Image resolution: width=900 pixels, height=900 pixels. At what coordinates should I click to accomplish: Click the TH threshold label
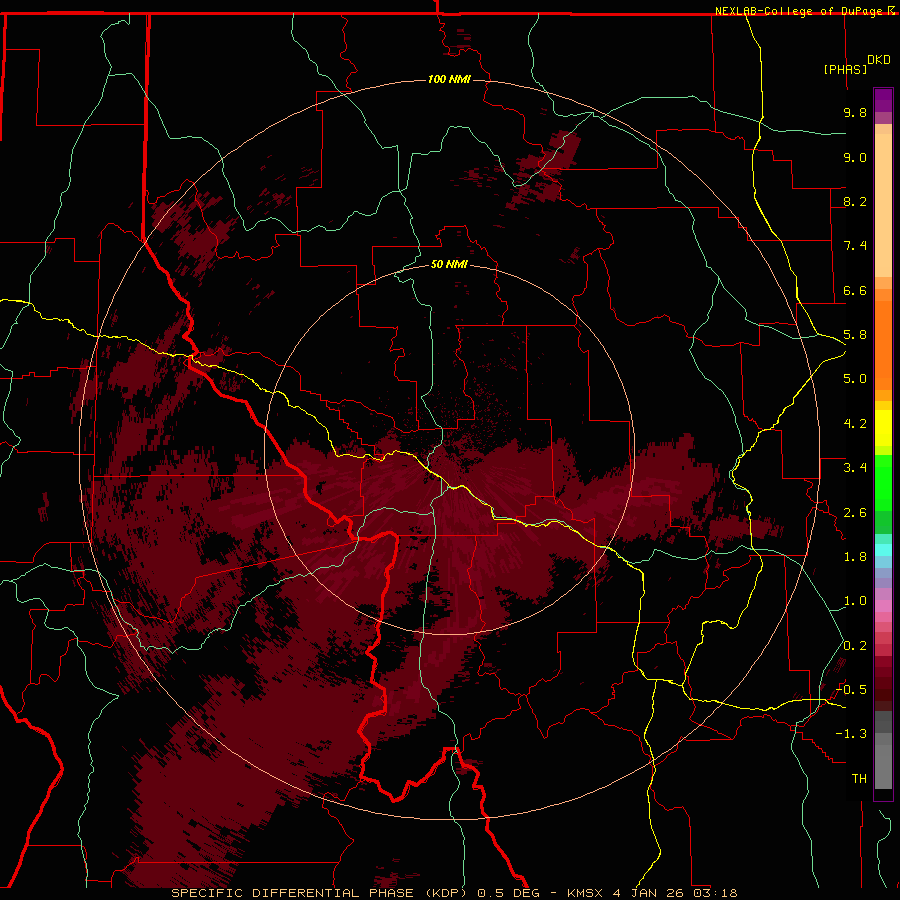(859, 779)
